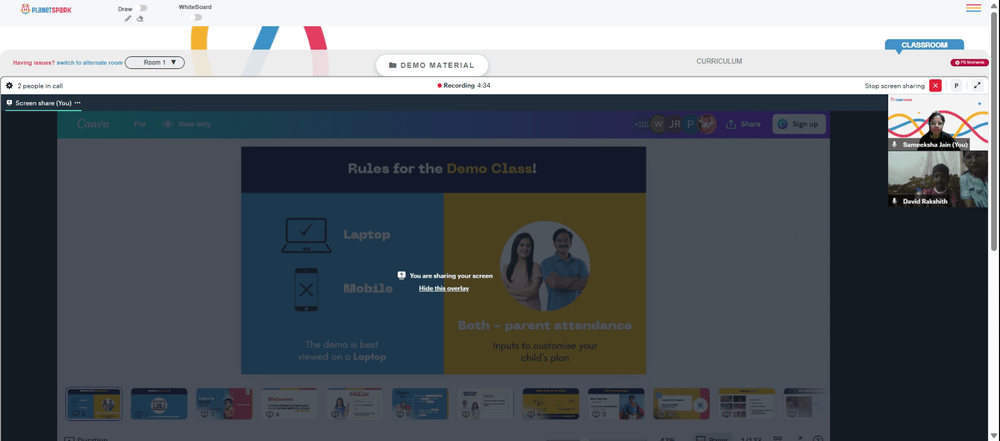Click Canva View only eye indicator

tap(187, 124)
